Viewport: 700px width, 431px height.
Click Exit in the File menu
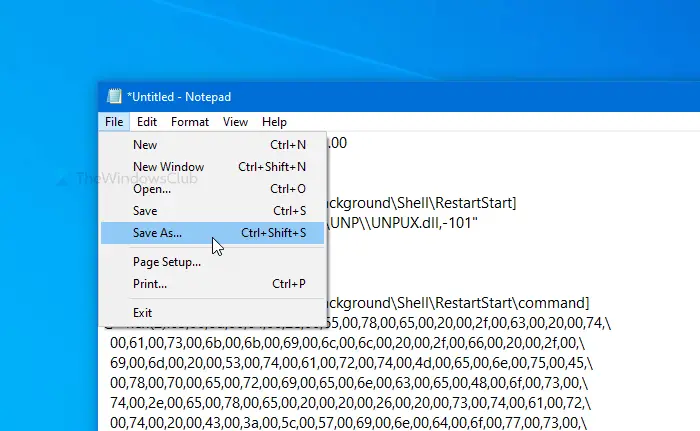pyautogui.click(x=212, y=313)
